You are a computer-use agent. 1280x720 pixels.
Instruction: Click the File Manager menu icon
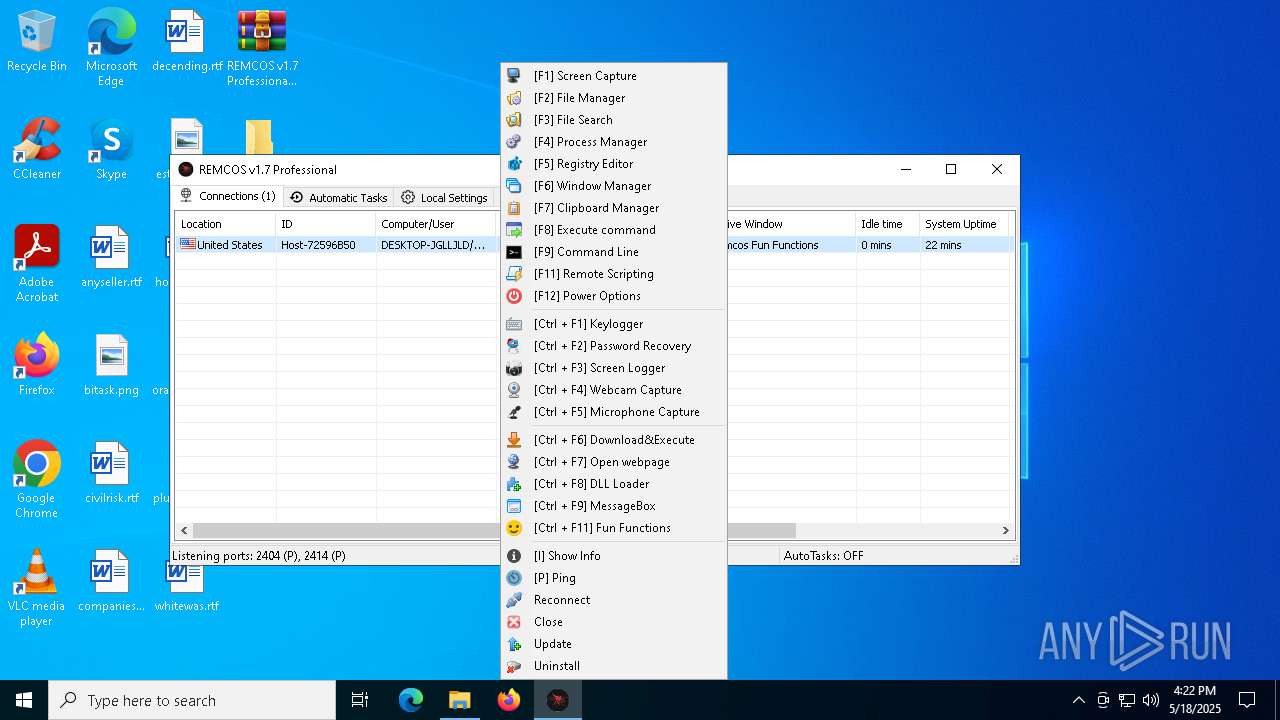(x=514, y=98)
